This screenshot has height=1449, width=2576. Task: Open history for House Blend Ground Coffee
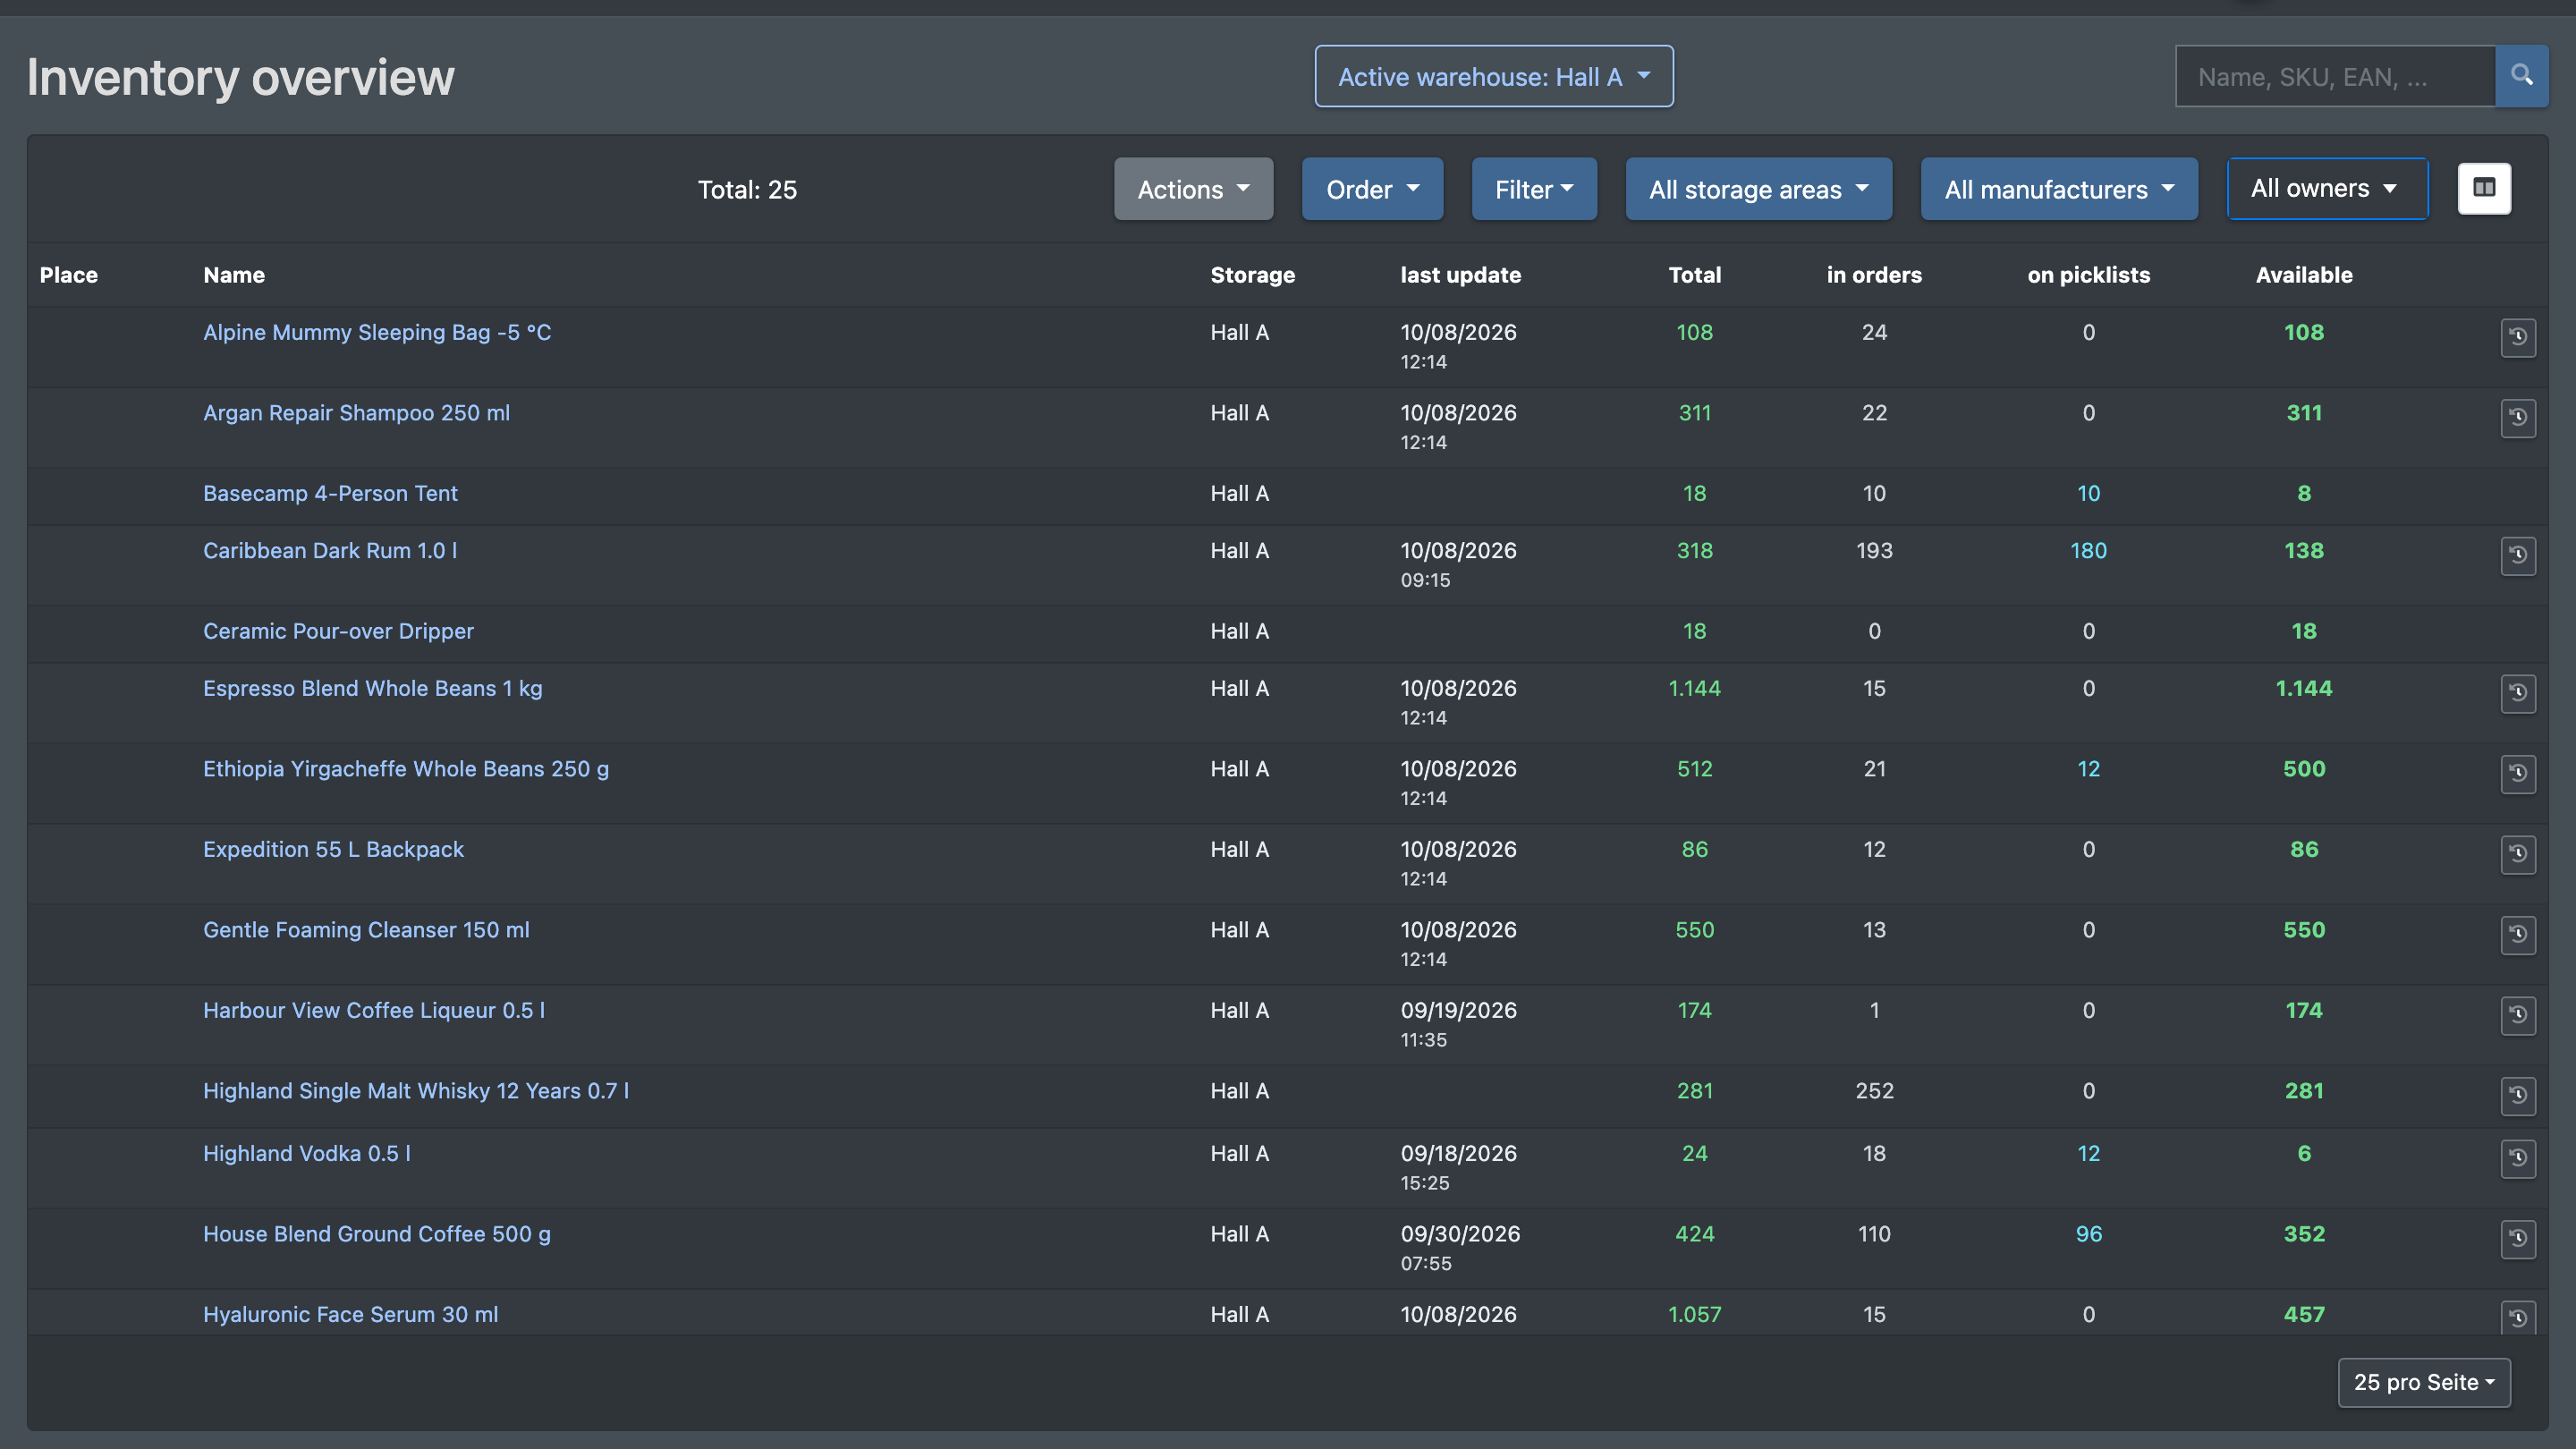(2518, 1240)
